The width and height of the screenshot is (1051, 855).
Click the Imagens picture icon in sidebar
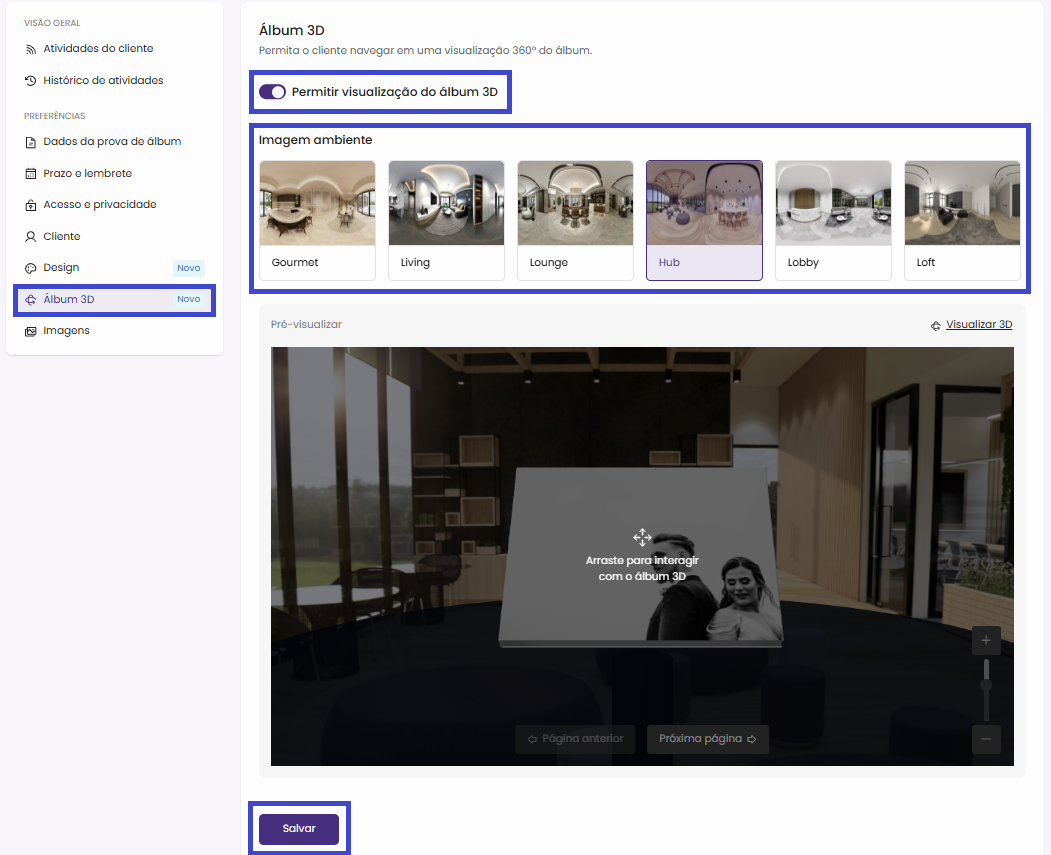pyautogui.click(x=31, y=331)
